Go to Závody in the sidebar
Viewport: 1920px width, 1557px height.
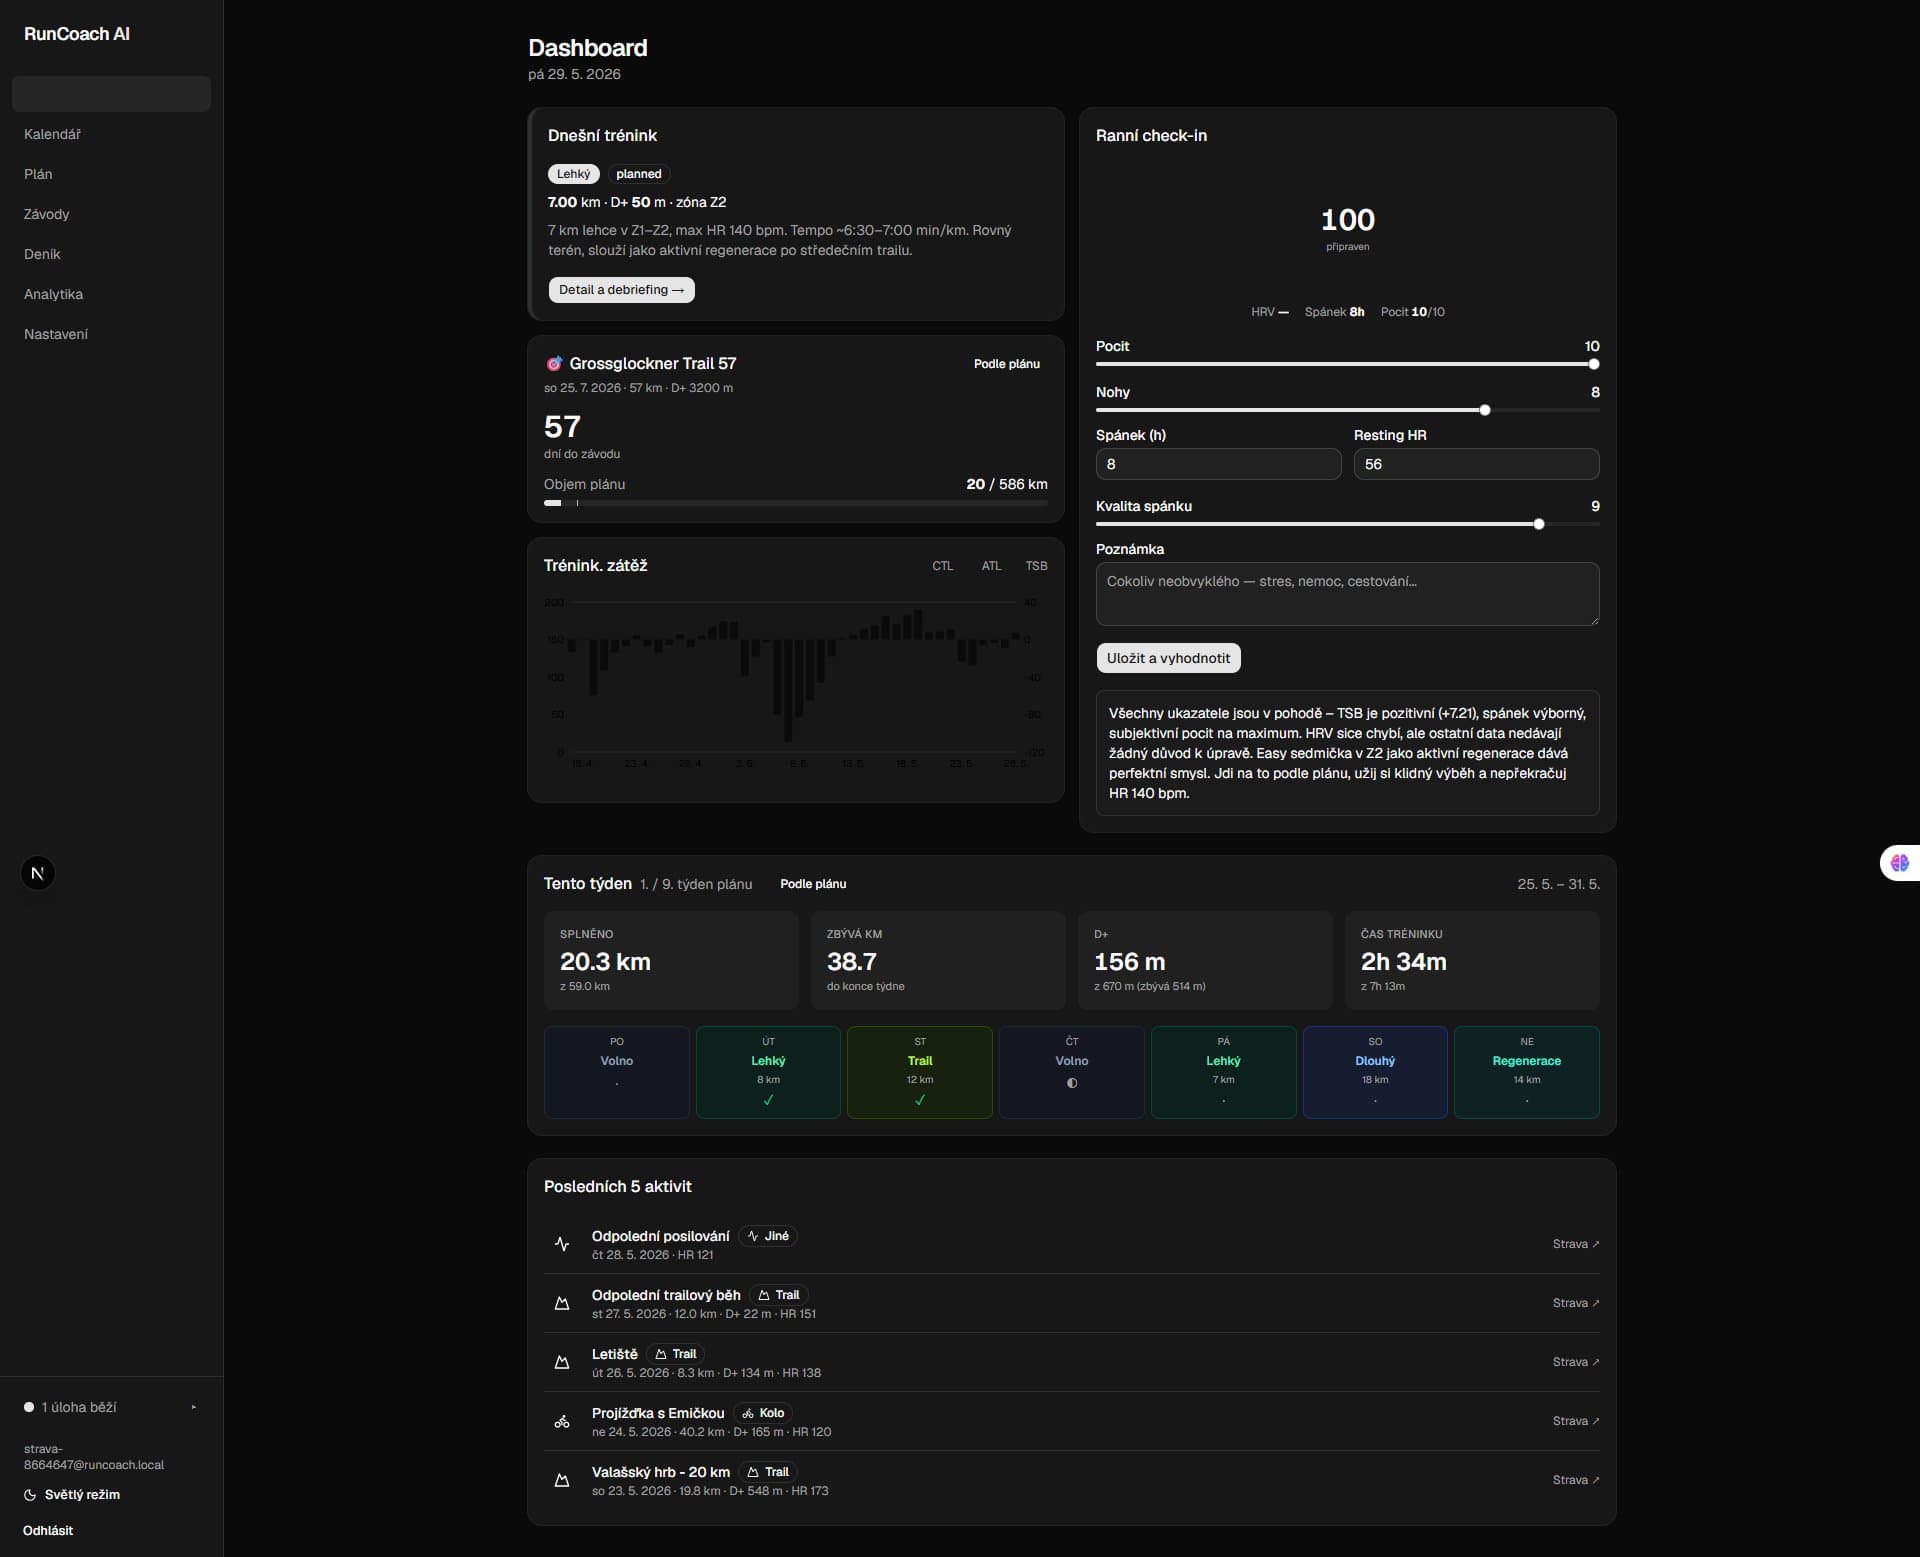pos(111,214)
